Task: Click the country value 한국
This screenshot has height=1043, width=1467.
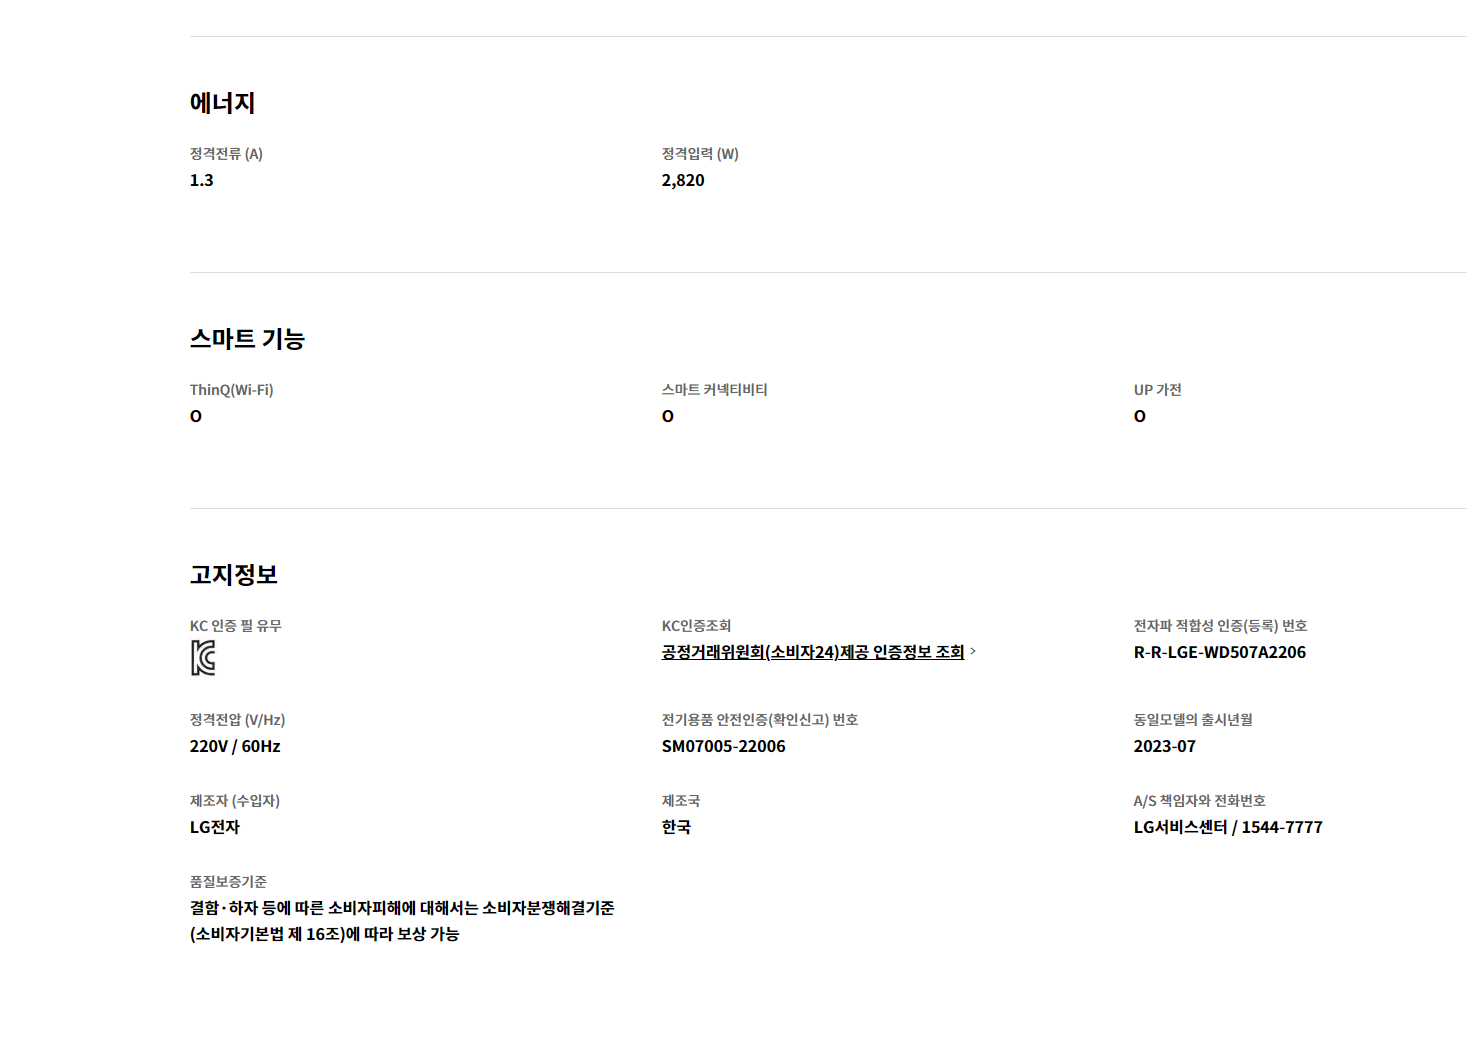Action: (676, 827)
